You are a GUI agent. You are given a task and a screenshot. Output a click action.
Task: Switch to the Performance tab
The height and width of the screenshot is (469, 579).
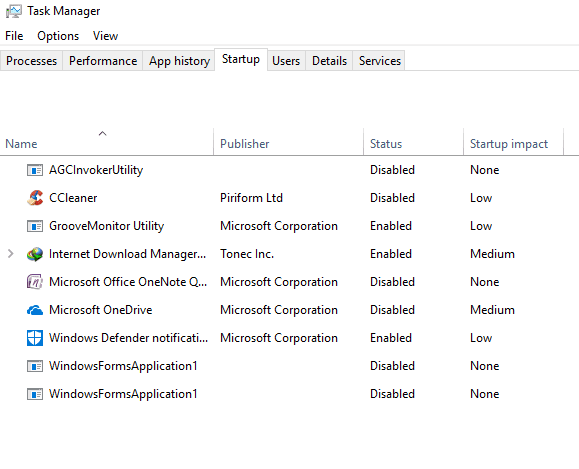[x=103, y=61]
